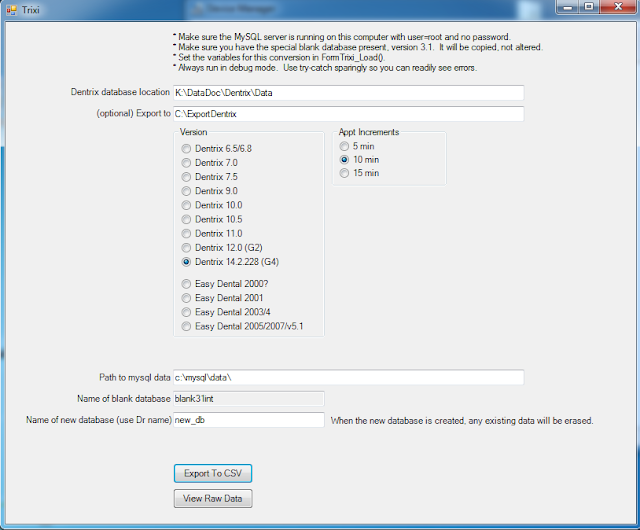Open View Raw Data
This screenshot has width=640, height=530.
click(213, 499)
